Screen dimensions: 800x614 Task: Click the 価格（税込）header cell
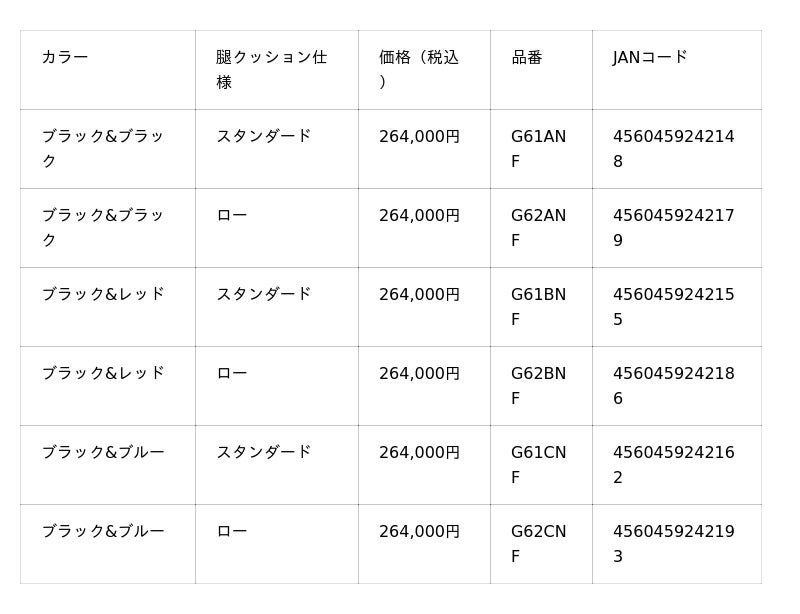point(419,70)
